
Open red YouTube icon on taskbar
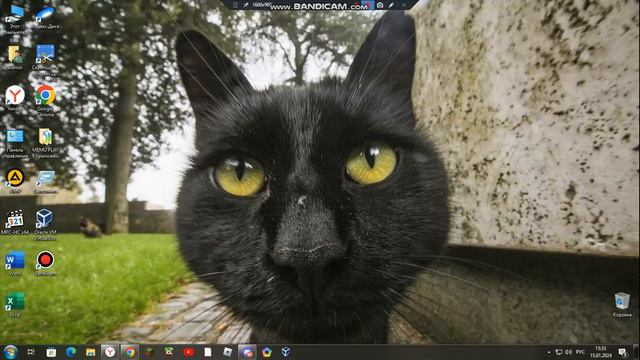(188, 352)
